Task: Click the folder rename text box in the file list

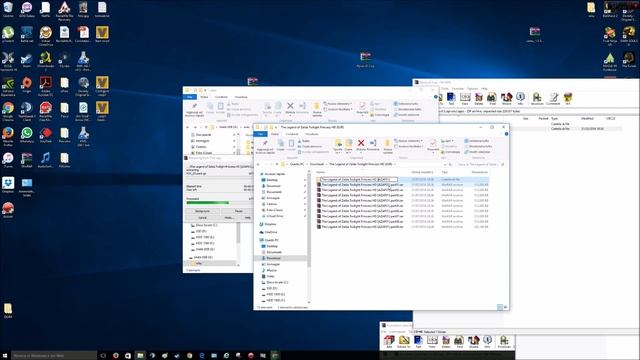Action: 358,179
